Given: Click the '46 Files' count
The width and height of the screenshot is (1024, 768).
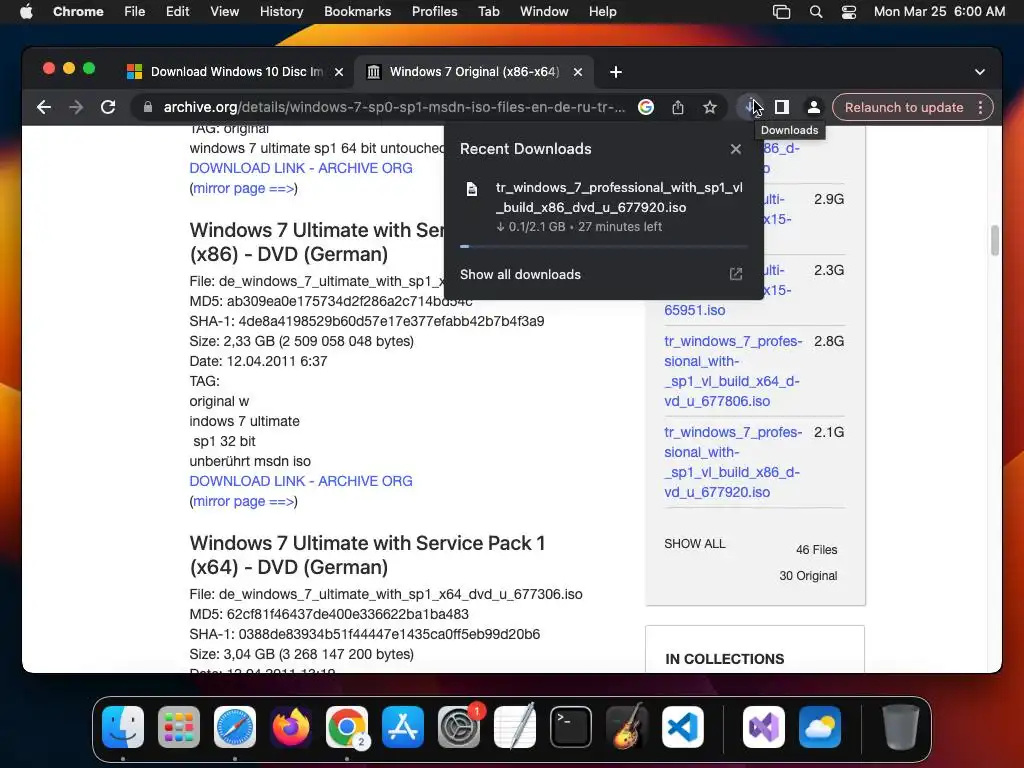Looking at the screenshot, I should pyautogui.click(x=816, y=550).
